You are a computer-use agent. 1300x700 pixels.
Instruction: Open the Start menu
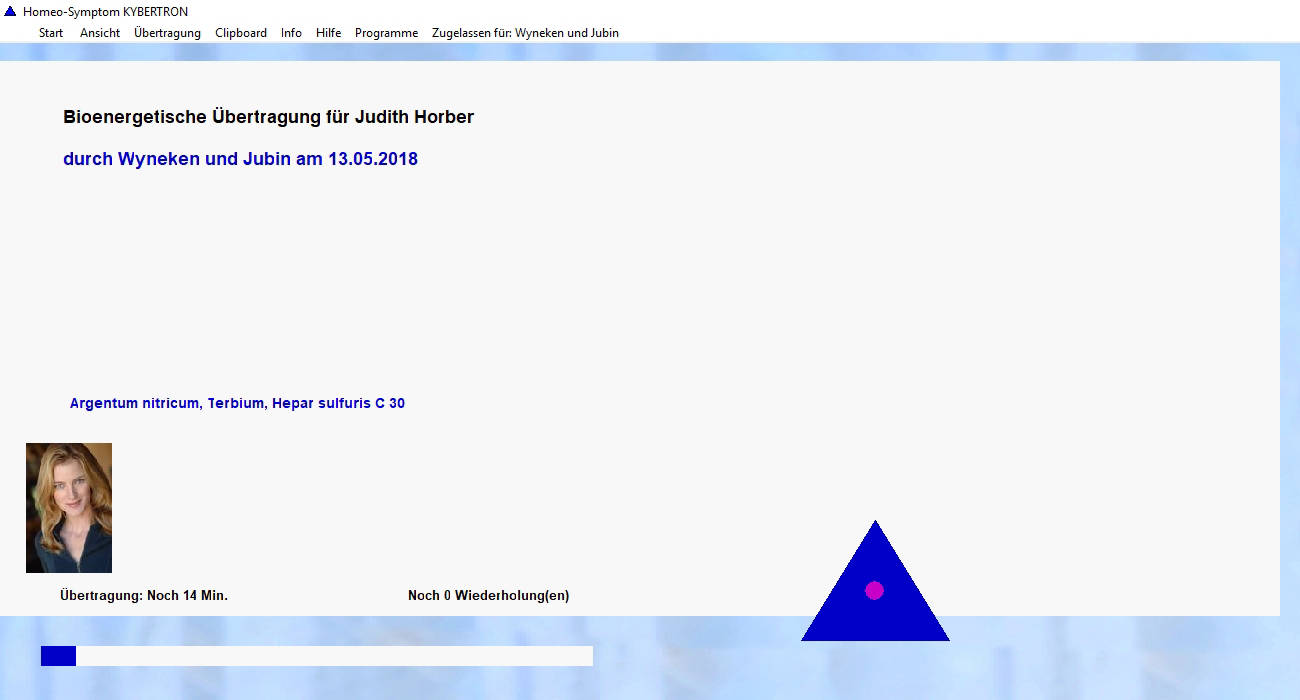[51, 33]
